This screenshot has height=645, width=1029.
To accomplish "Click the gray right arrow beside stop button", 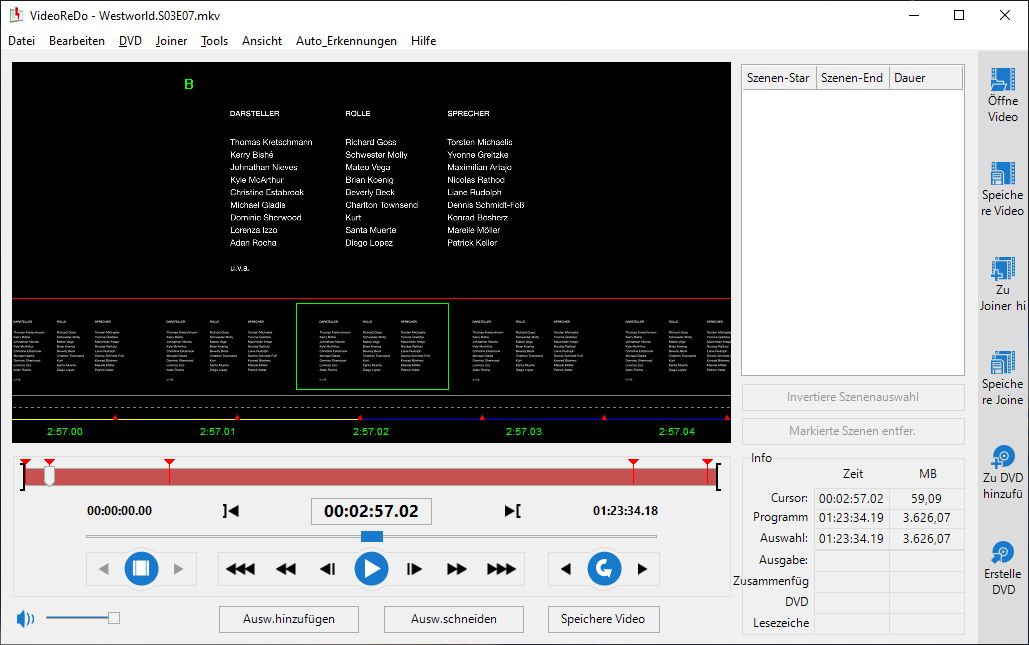I will tap(178, 569).
